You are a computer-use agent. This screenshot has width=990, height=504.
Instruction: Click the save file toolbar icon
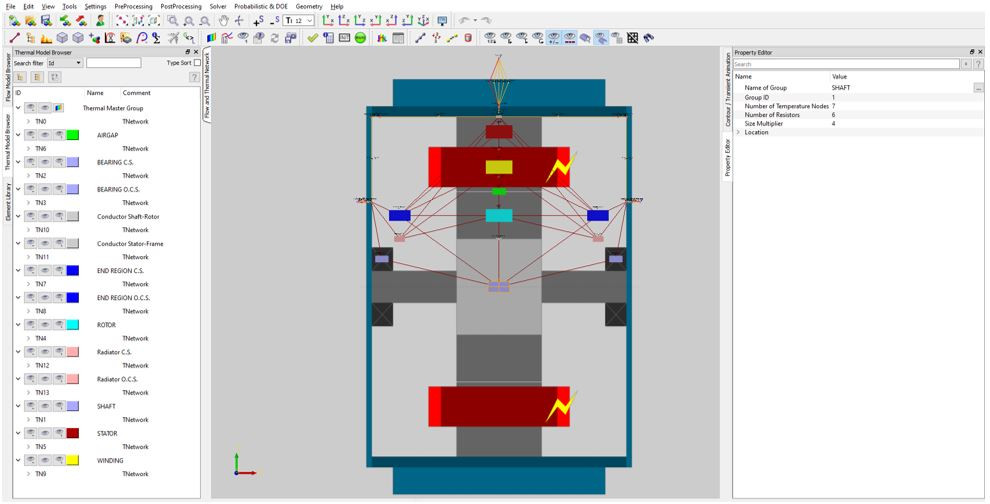[46, 20]
